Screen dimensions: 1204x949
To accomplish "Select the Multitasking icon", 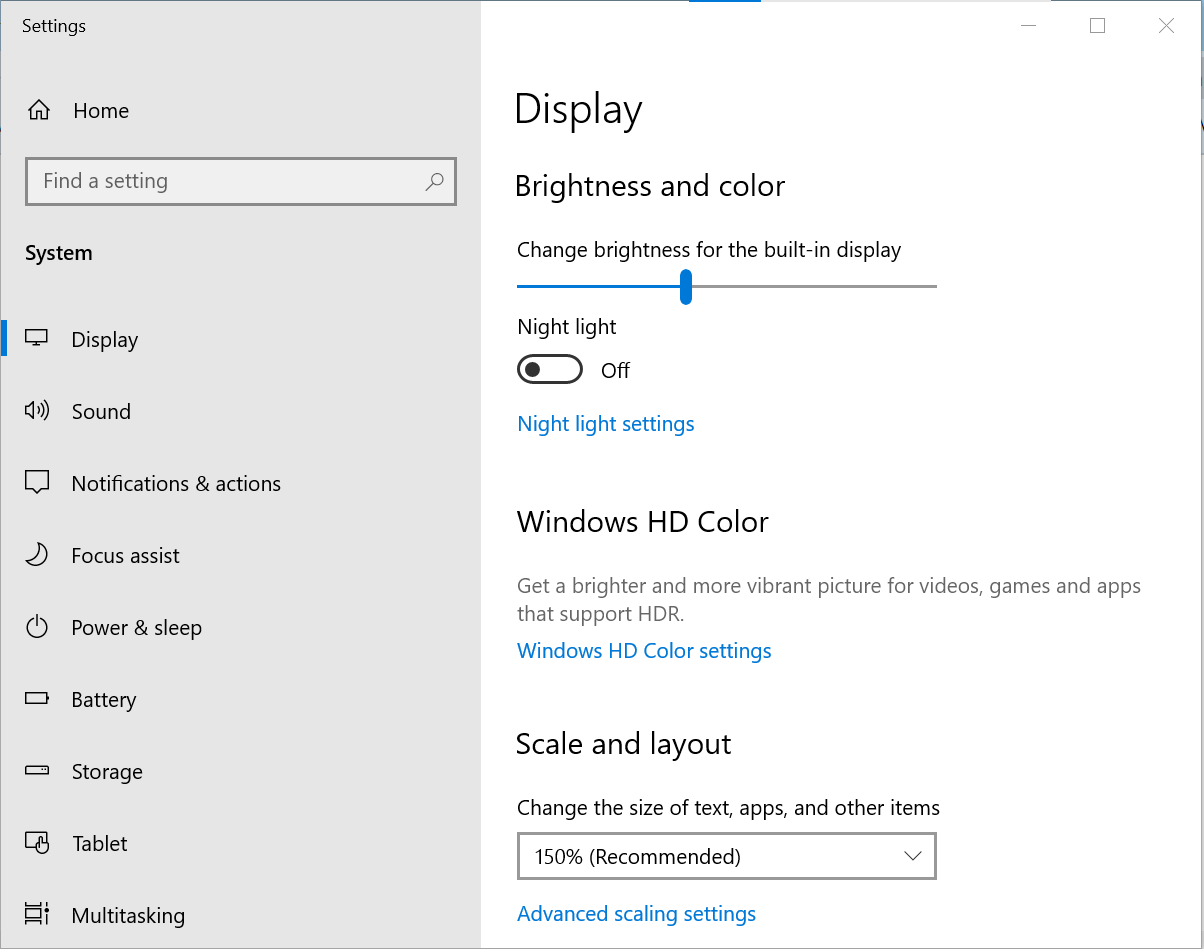I will point(36,915).
